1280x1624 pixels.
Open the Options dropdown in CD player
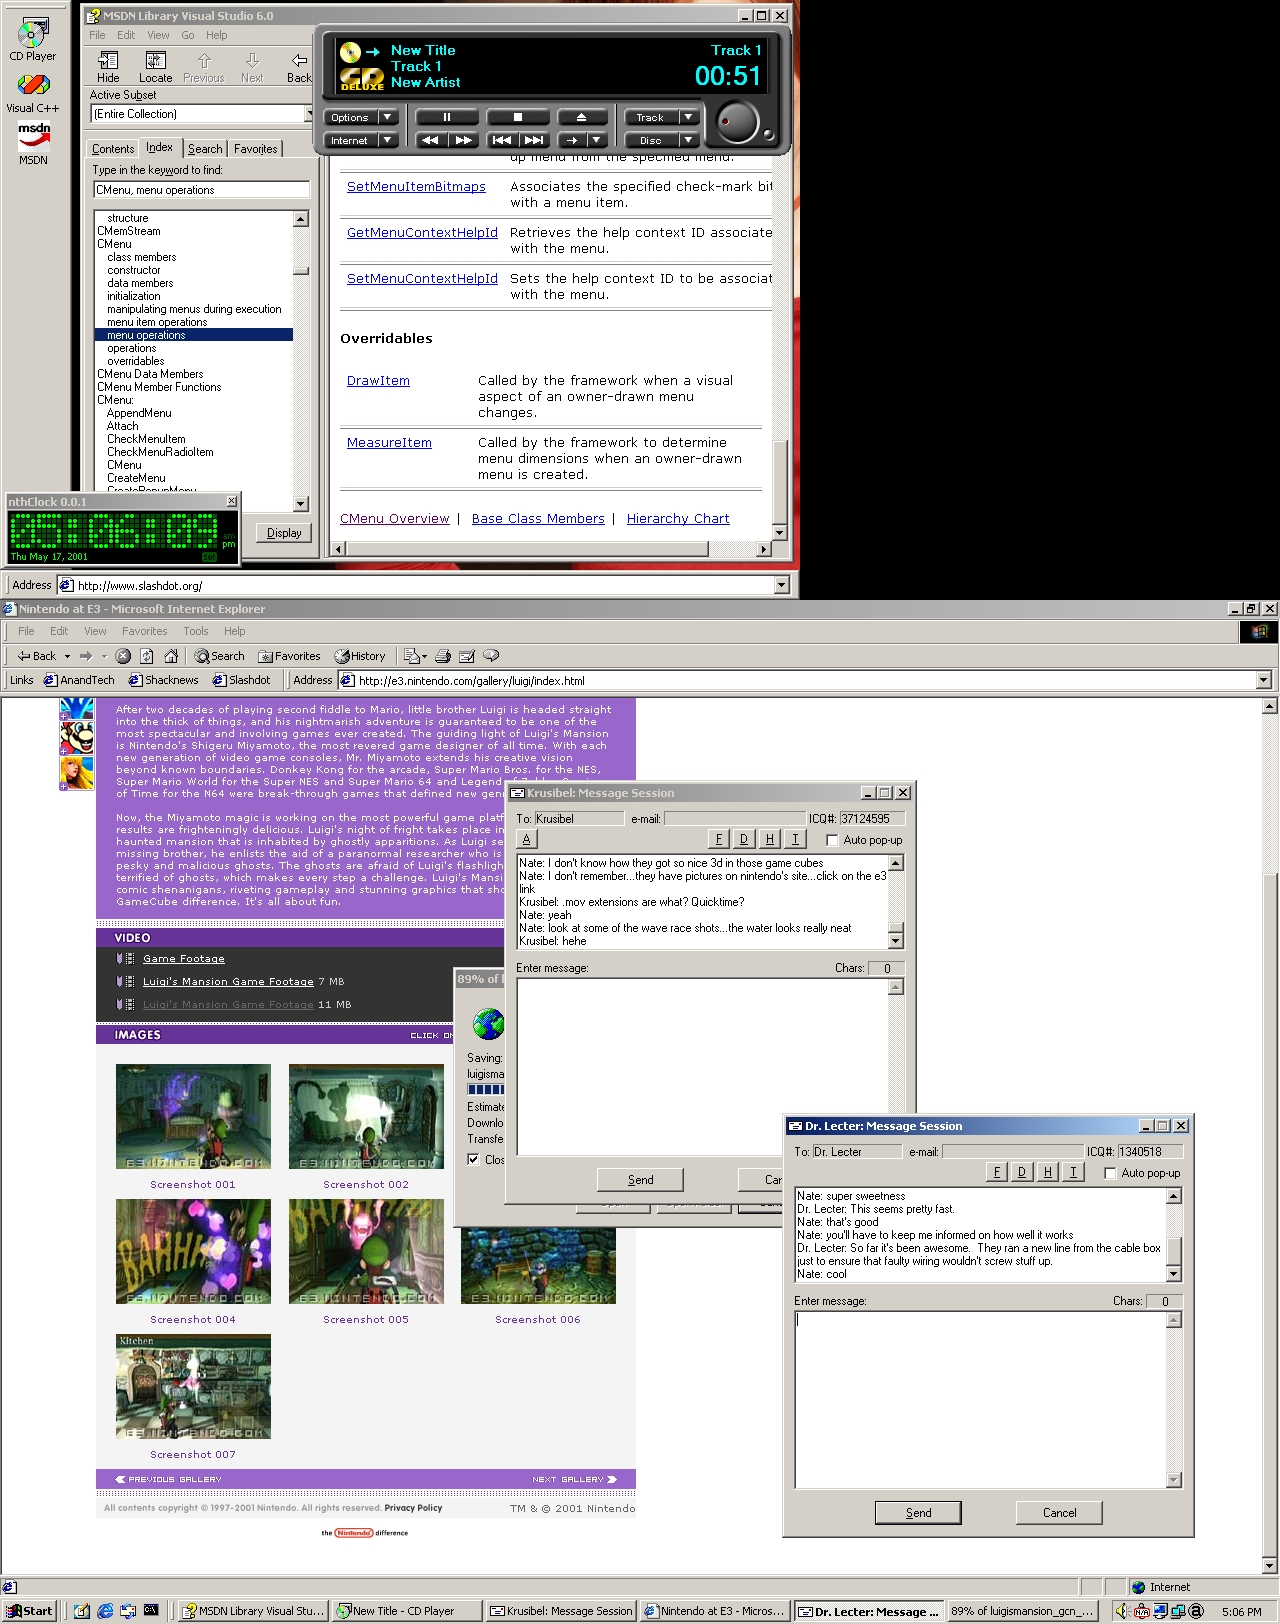pos(388,117)
